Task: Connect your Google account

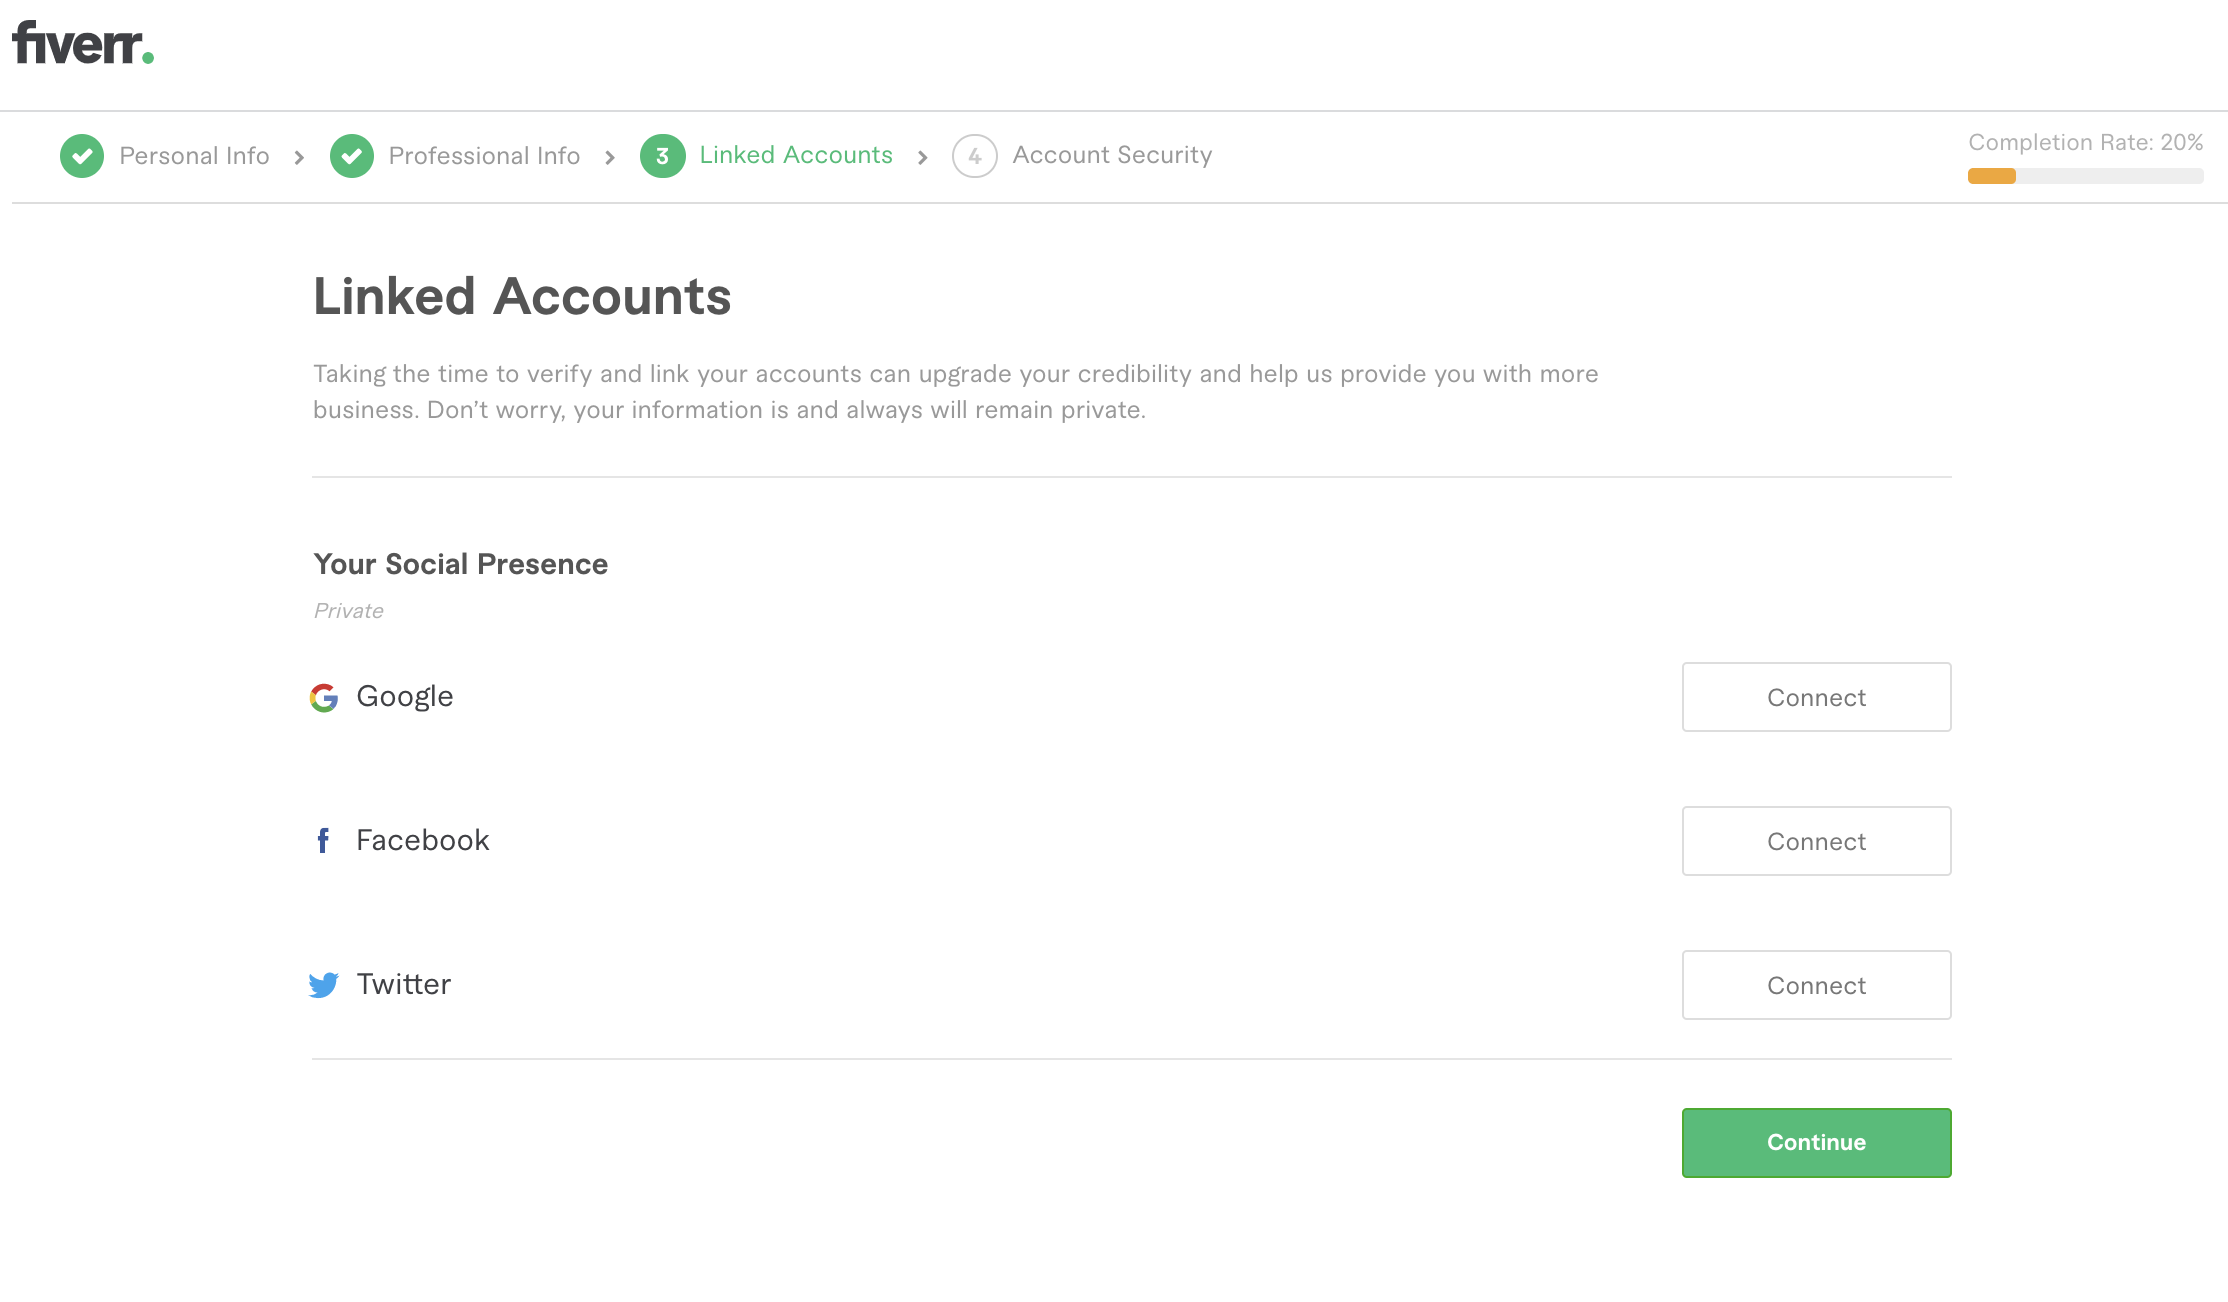Action: coord(1816,697)
